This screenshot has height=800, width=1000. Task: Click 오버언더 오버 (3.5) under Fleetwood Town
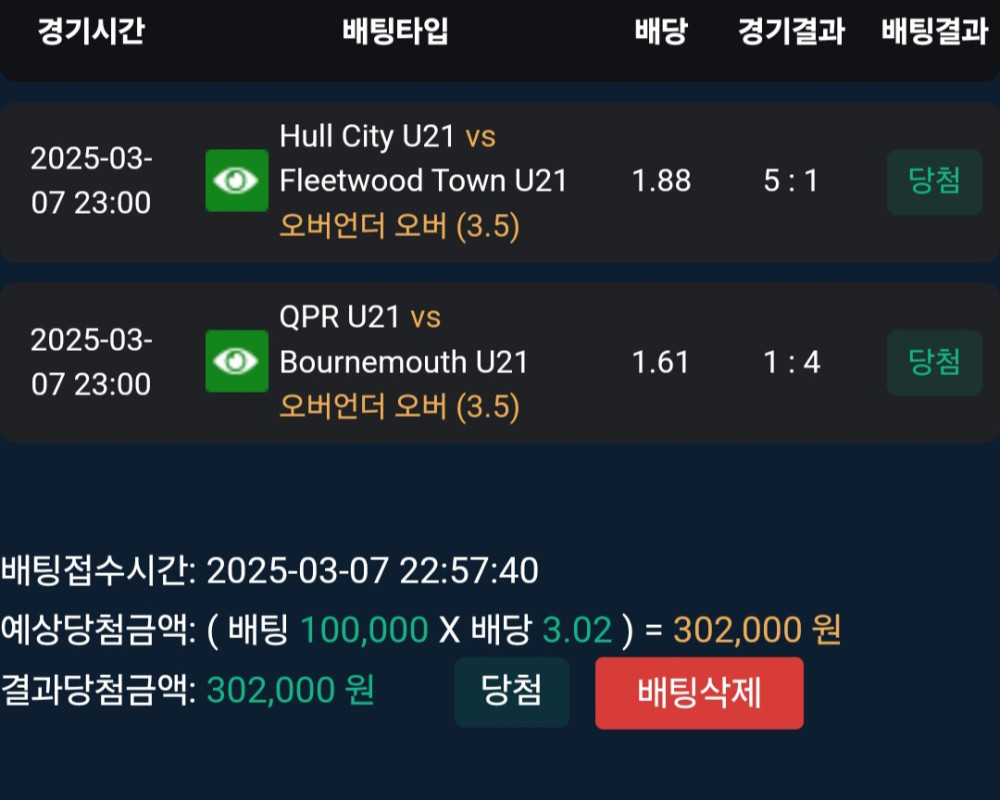tap(400, 227)
